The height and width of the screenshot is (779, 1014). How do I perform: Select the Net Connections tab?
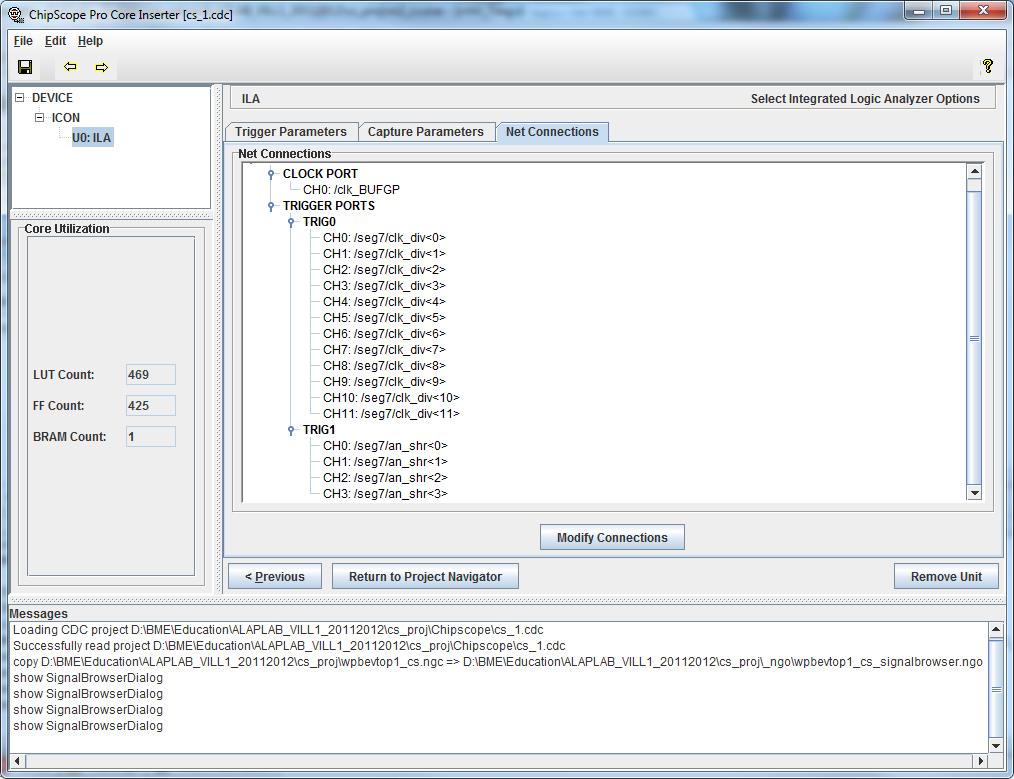pyautogui.click(x=552, y=132)
